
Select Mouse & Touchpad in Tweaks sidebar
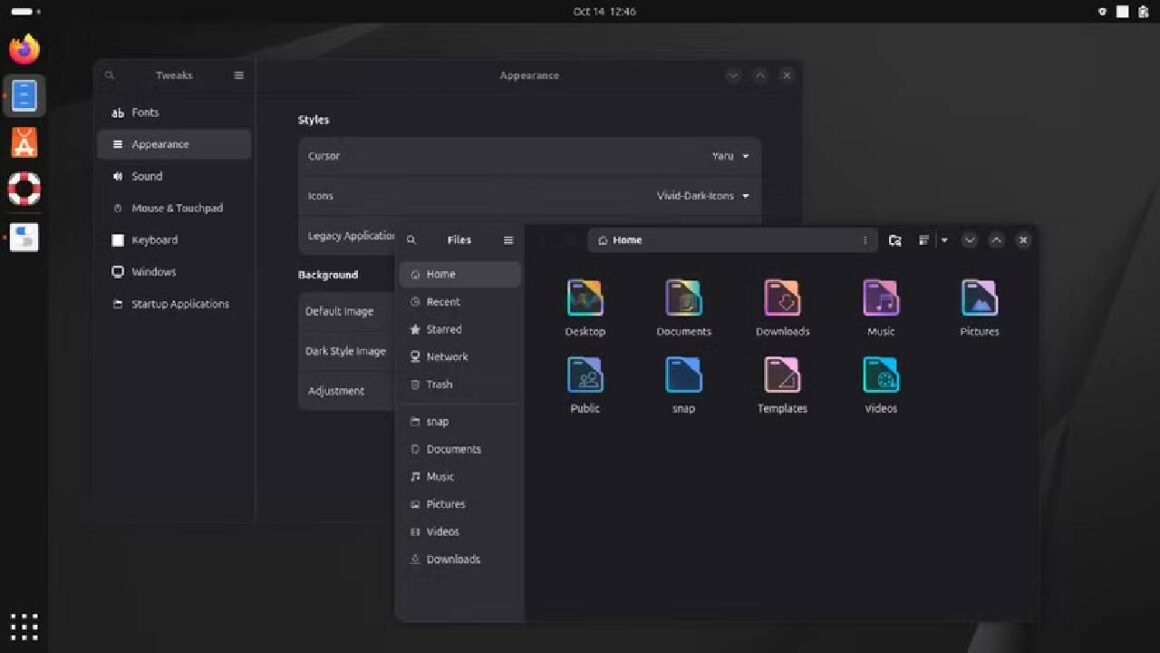click(174, 208)
